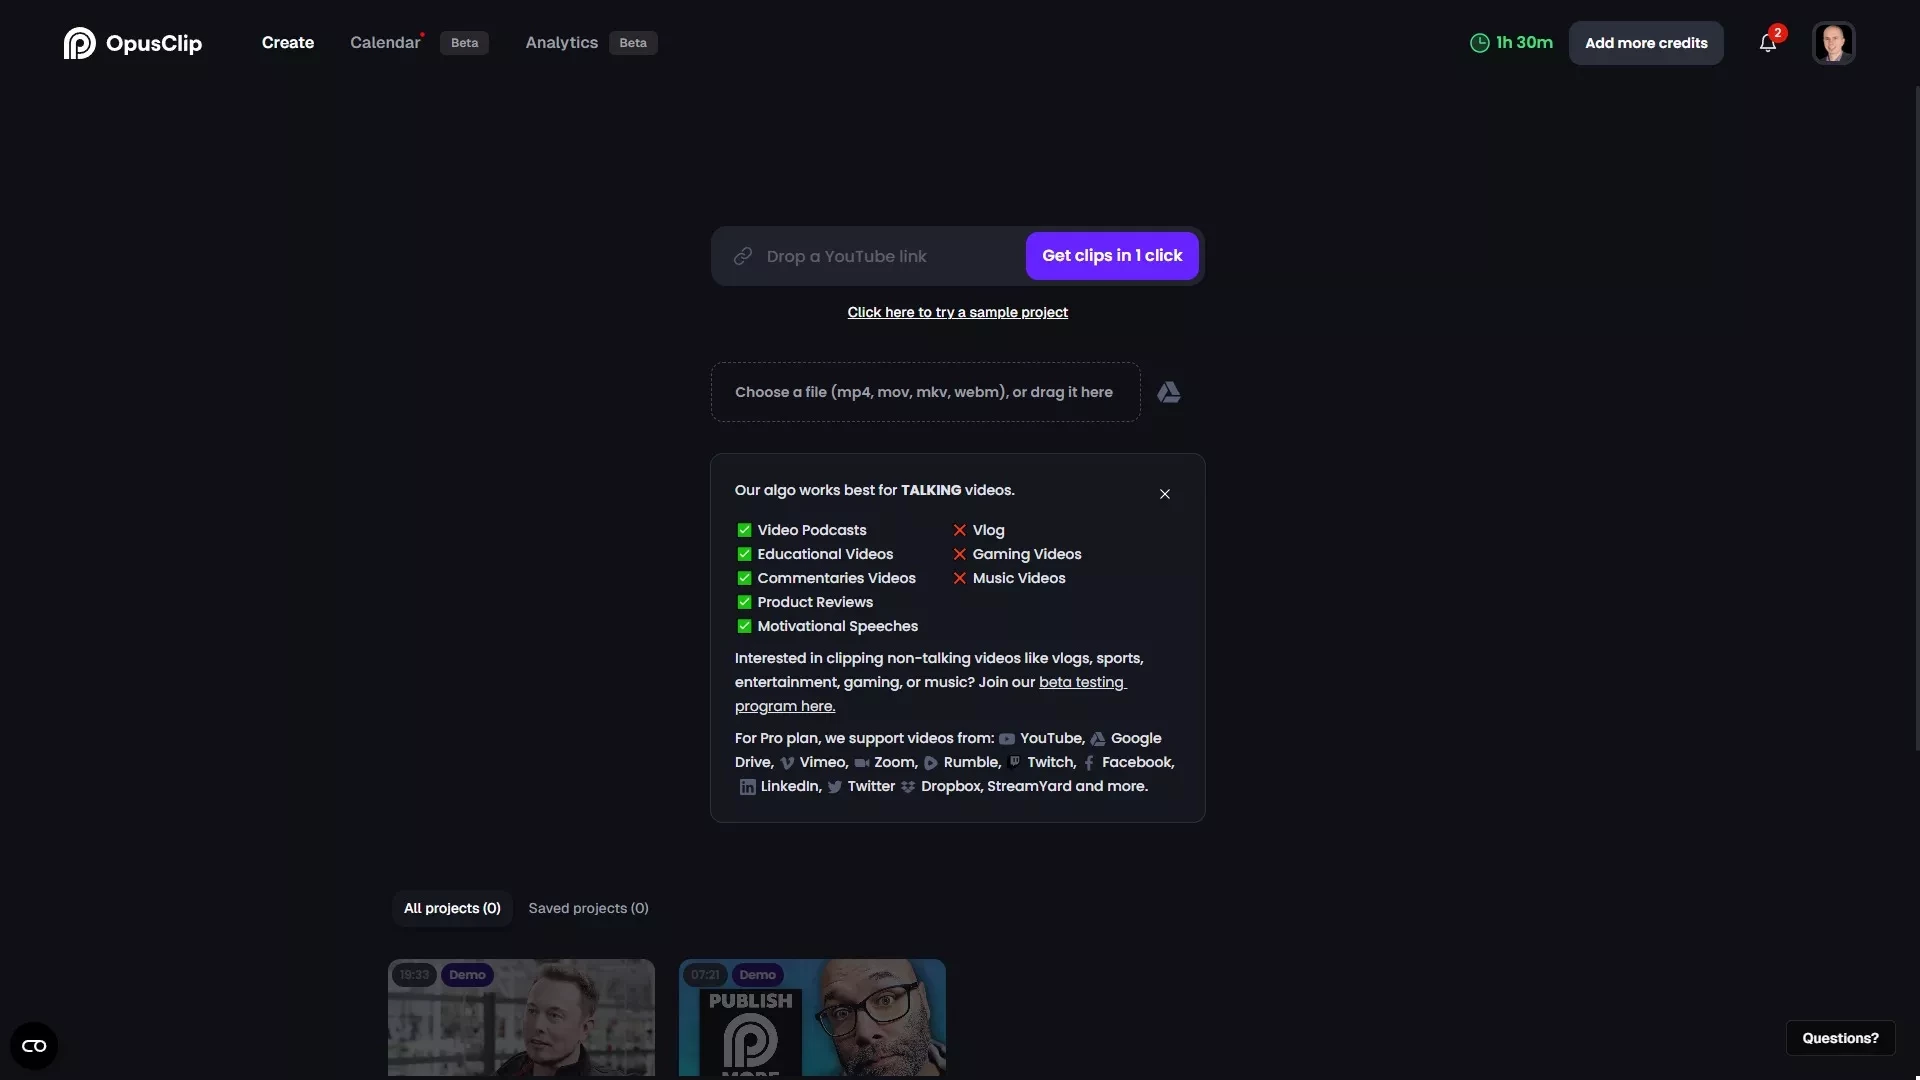
Task: Click the 'Our algo works best' heading text
Action: (874, 490)
